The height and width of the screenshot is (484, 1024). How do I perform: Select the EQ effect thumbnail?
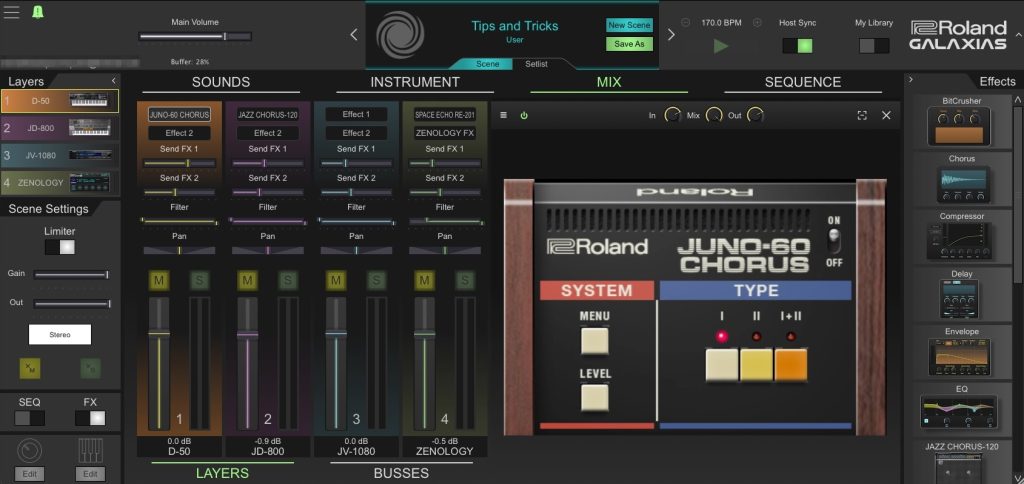point(959,412)
